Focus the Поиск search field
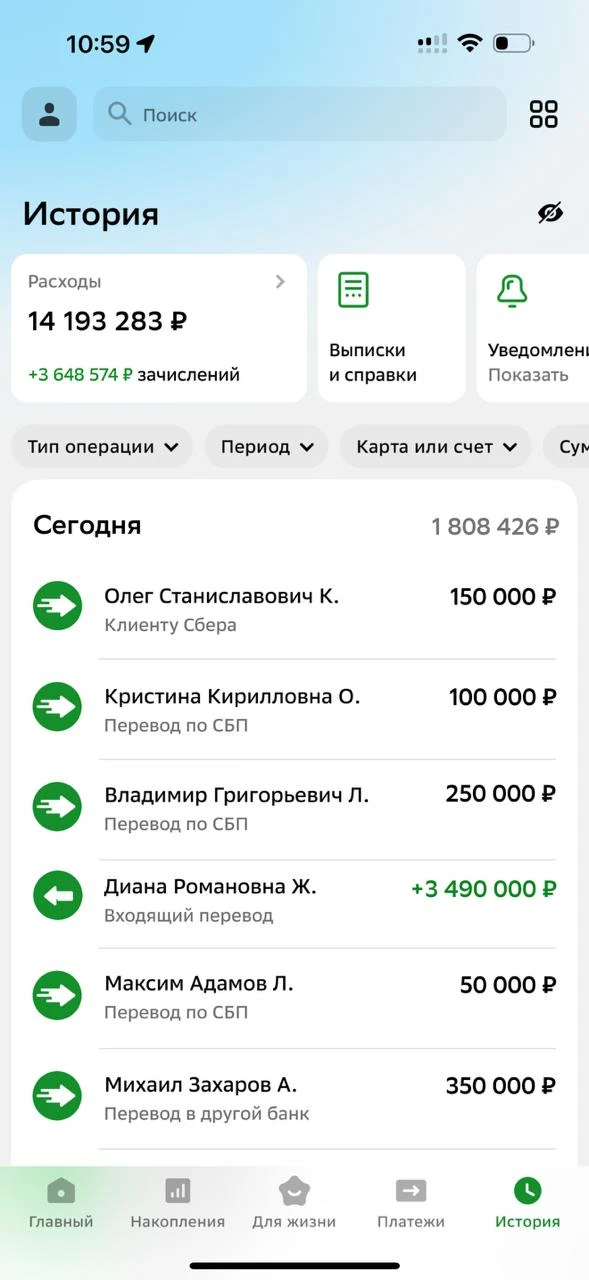 coord(300,114)
